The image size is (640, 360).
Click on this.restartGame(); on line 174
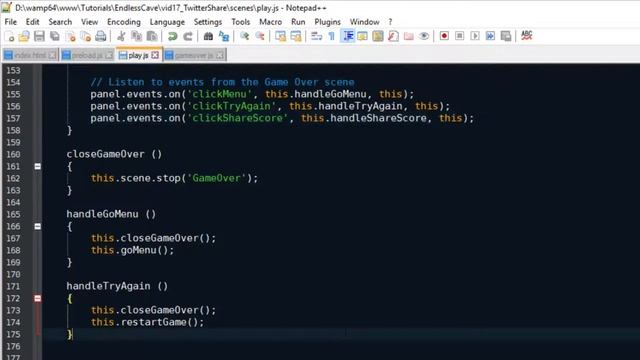click(147, 322)
